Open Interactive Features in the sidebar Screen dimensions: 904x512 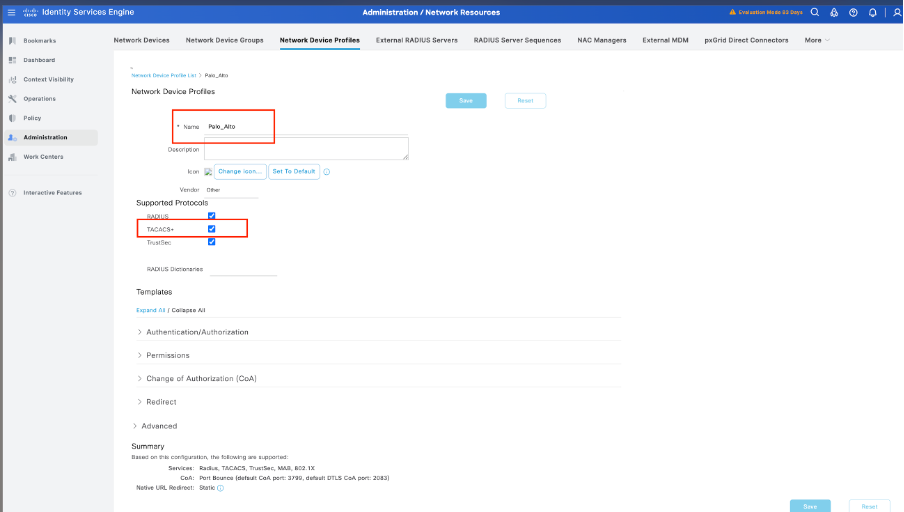pyautogui.click(x=52, y=193)
